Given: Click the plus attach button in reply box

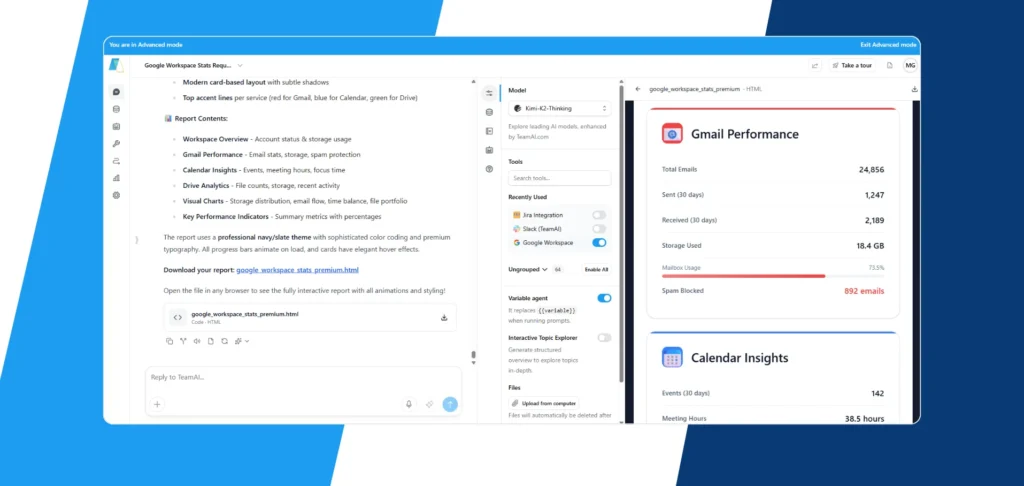Looking at the screenshot, I should coord(157,404).
